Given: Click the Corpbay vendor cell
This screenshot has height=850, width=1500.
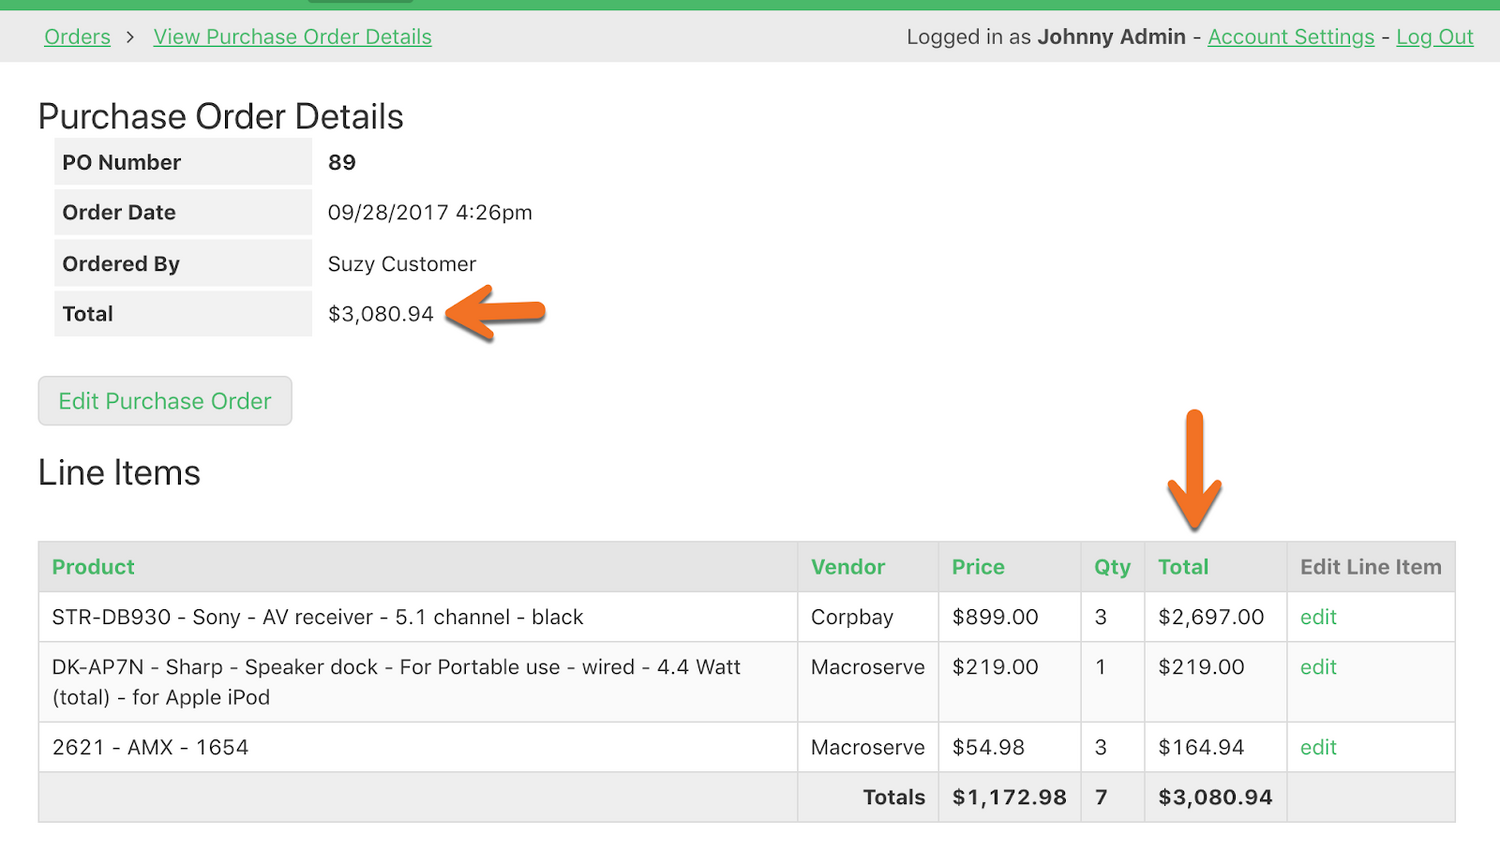Looking at the screenshot, I should click(852, 617).
